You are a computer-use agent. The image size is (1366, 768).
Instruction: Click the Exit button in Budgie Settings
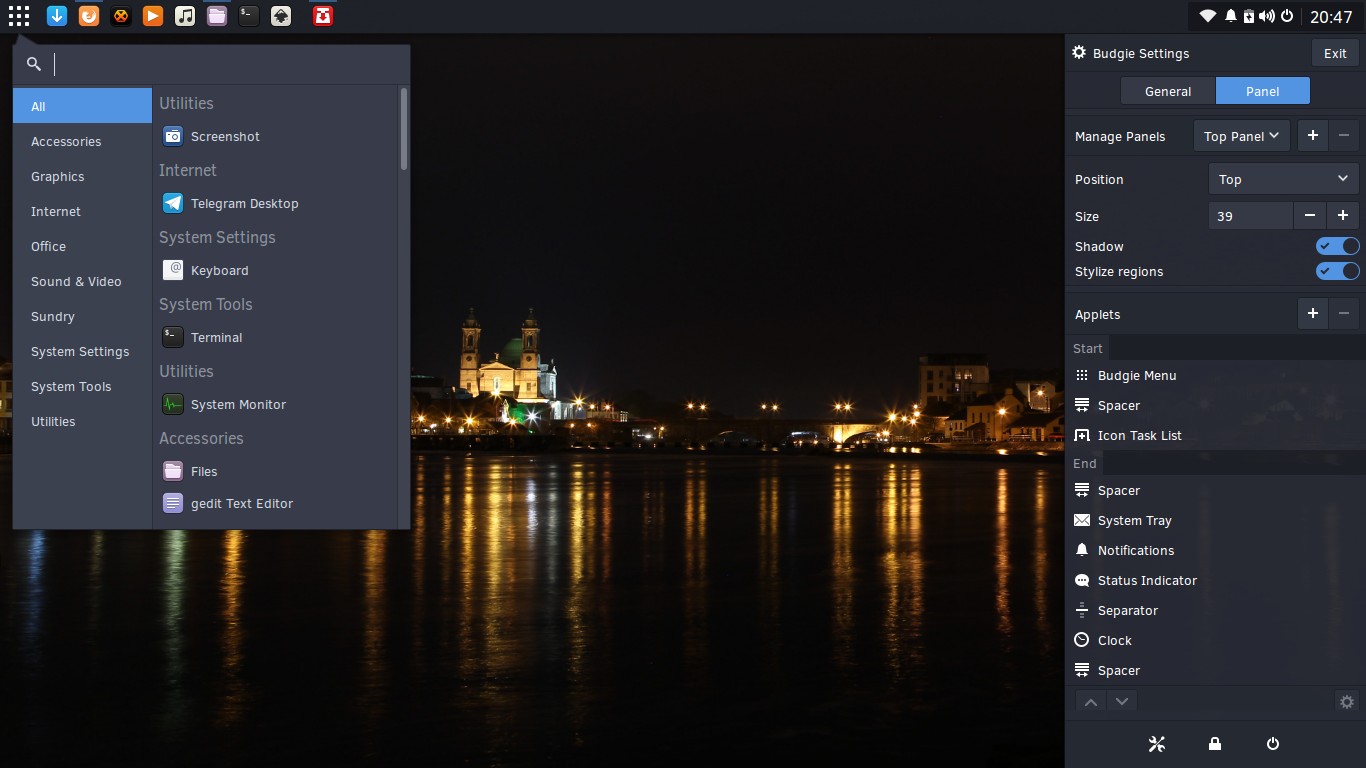click(1334, 53)
